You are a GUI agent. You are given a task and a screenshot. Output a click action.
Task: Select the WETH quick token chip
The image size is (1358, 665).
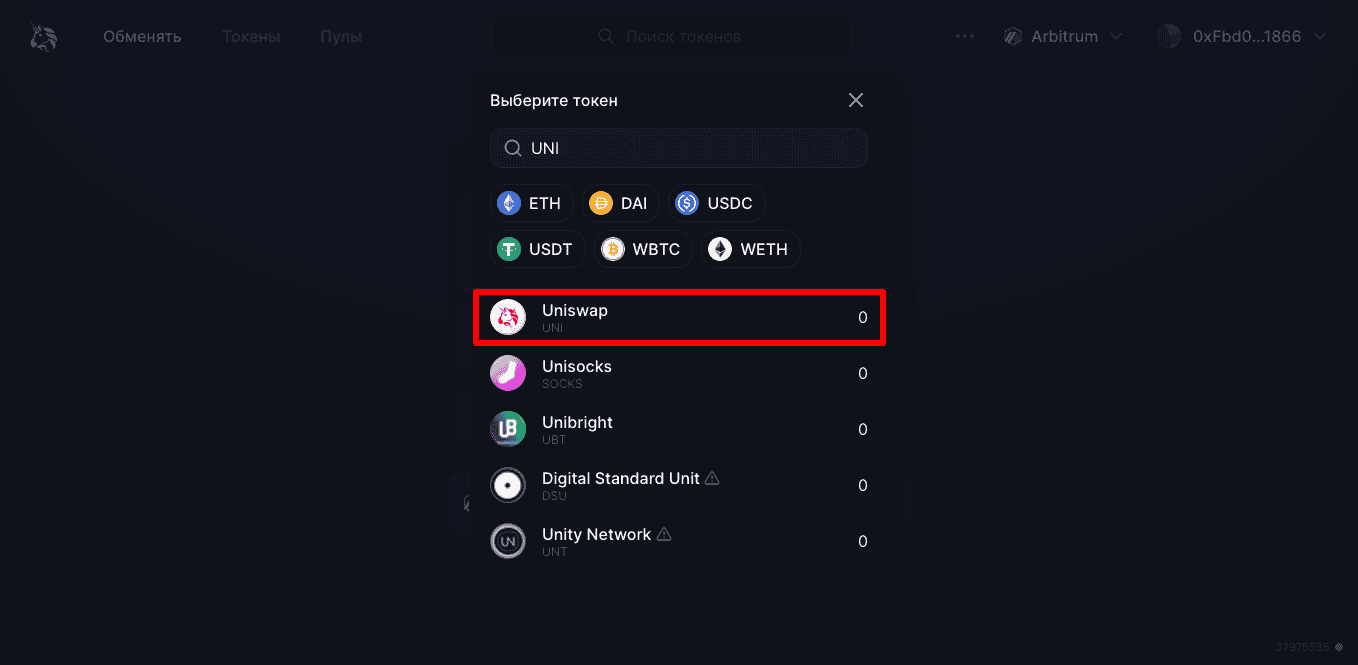tap(753, 249)
